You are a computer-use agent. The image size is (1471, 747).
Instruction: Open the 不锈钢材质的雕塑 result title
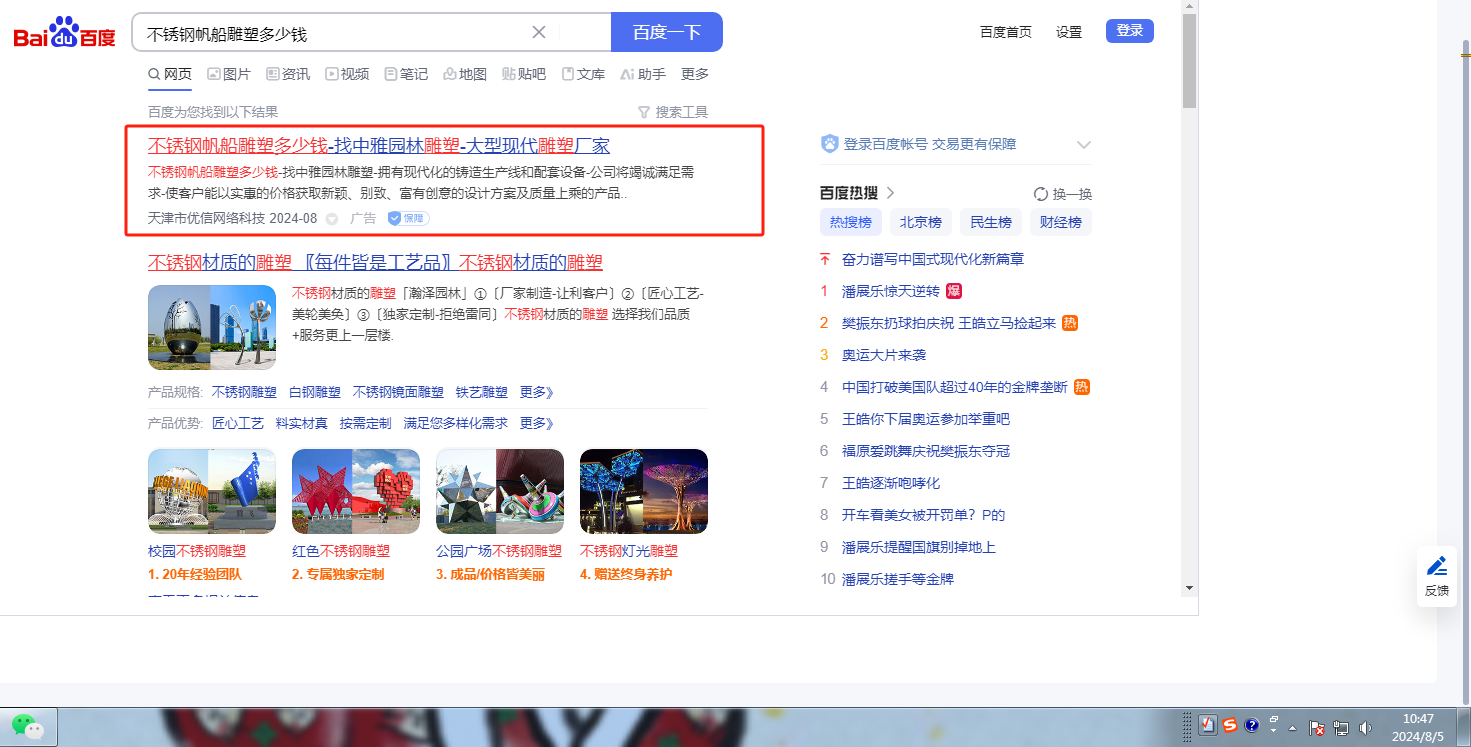(376, 263)
